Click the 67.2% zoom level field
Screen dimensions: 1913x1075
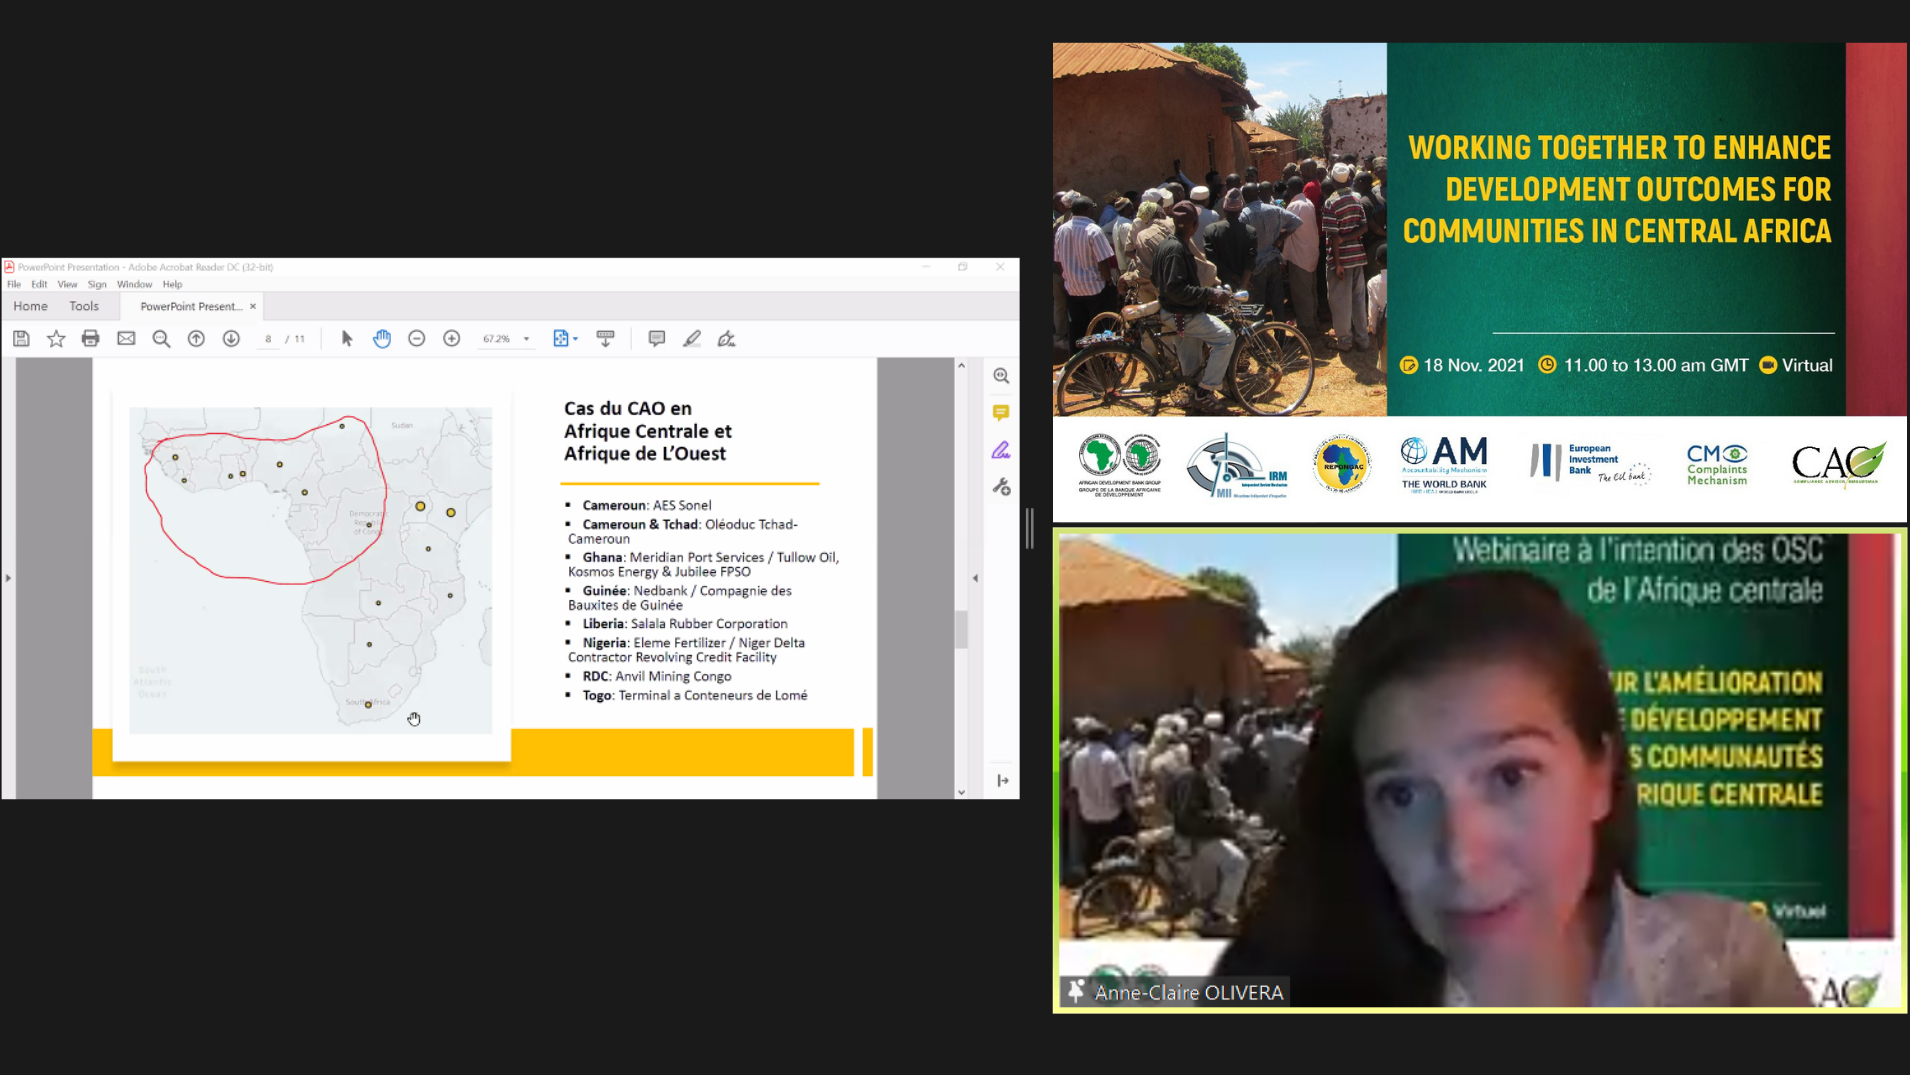click(x=497, y=339)
